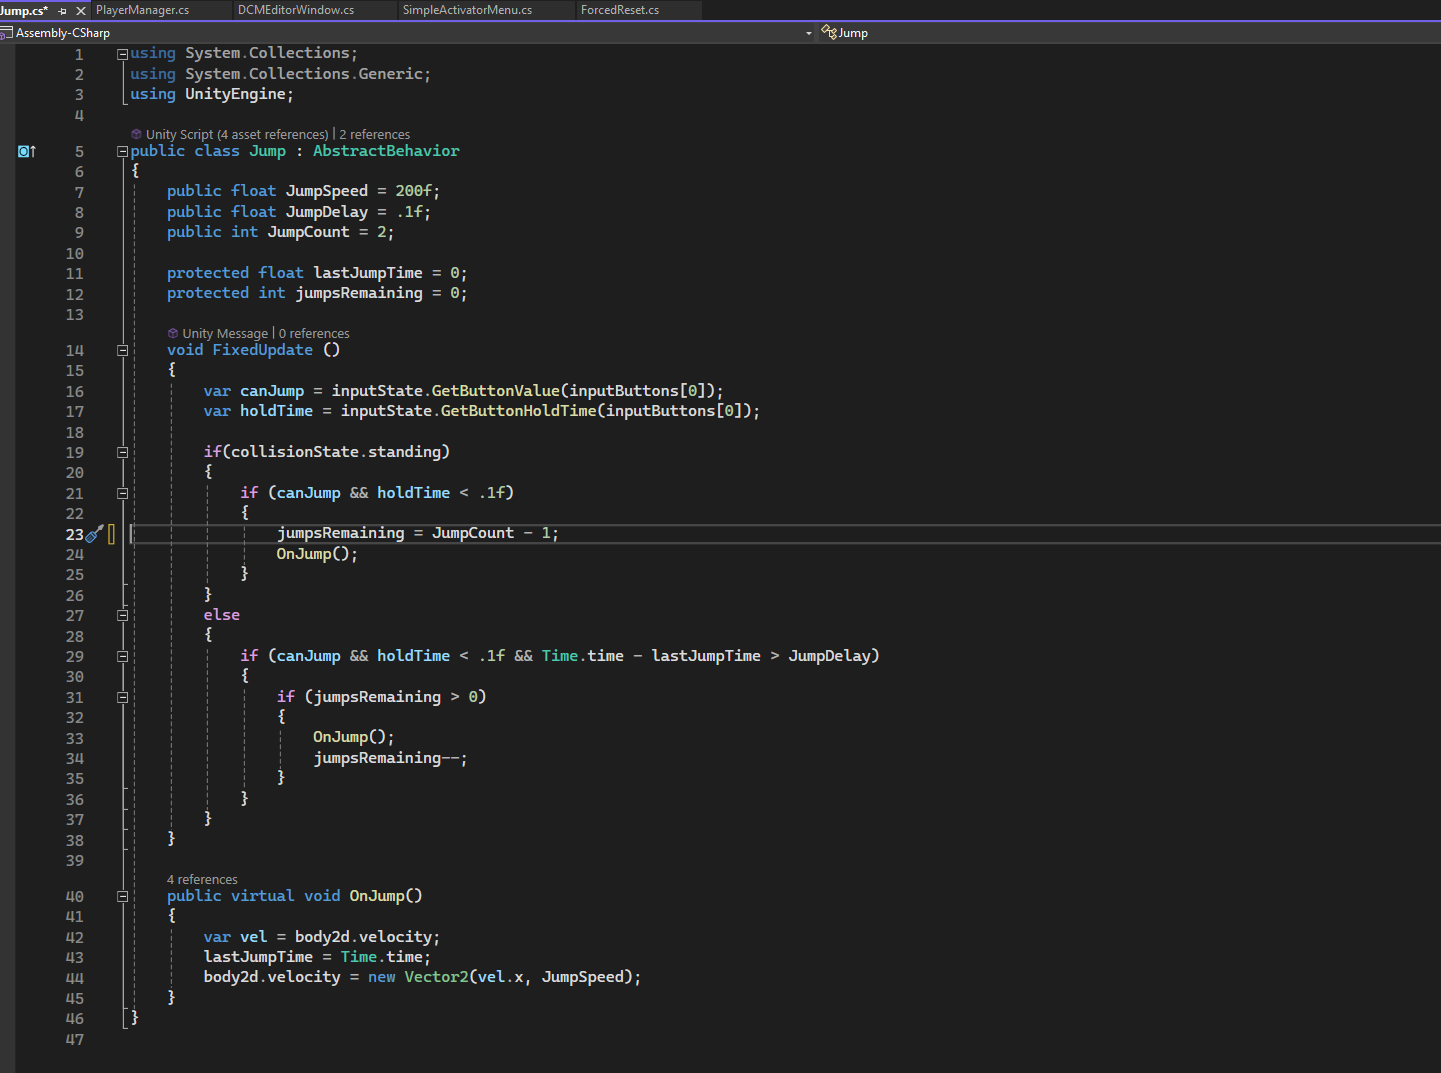The height and width of the screenshot is (1073, 1441).
Task: Click the 200f value on line 7
Action: tap(413, 191)
